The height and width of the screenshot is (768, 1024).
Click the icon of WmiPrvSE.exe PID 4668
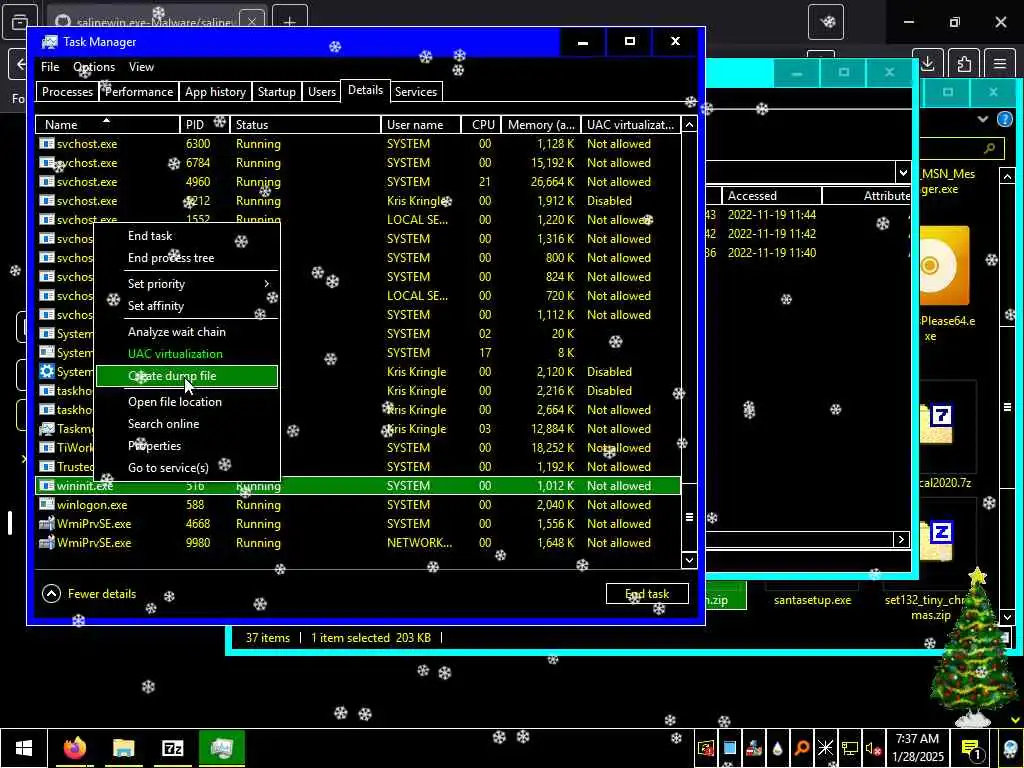click(46, 524)
